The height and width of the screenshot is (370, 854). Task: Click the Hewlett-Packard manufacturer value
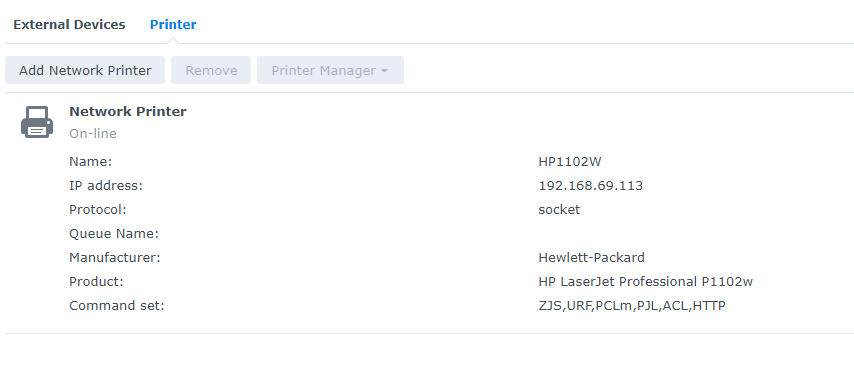pyautogui.click(x=591, y=257)
